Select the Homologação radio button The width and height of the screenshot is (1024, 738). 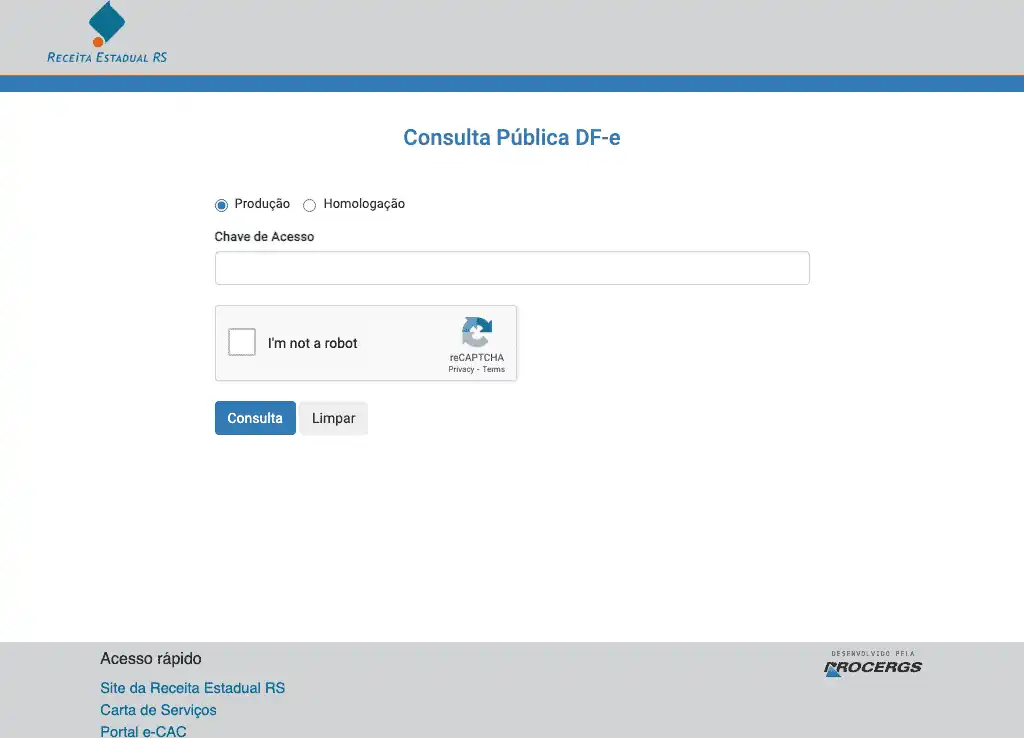pyautogui.click(x=309, y=205)
